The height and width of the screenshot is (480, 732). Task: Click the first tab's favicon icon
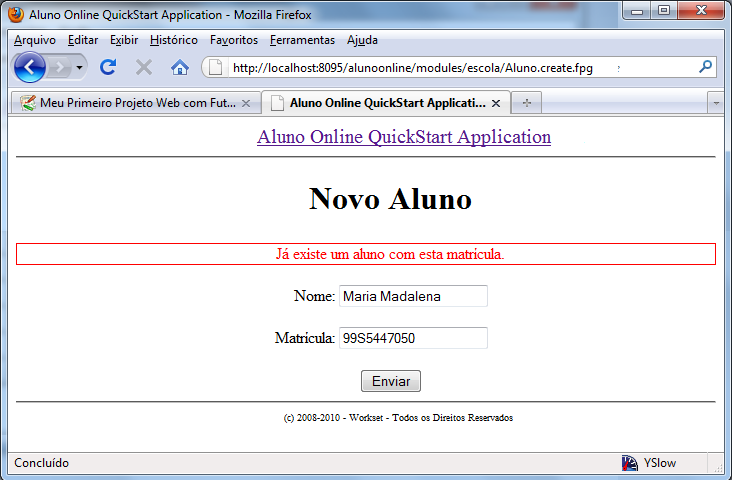coord(28,103)
